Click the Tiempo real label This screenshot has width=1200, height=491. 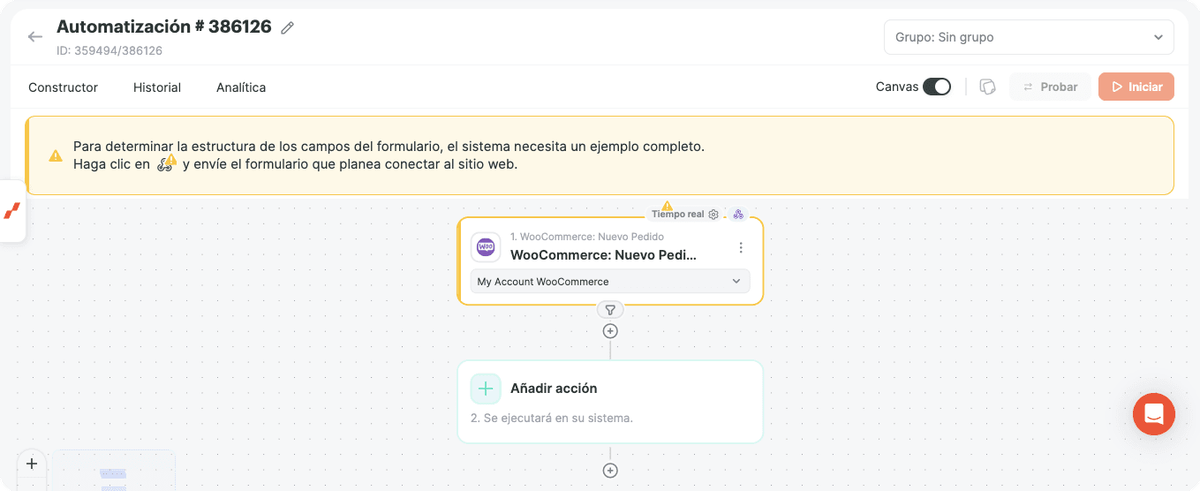(x=678, y=214)
